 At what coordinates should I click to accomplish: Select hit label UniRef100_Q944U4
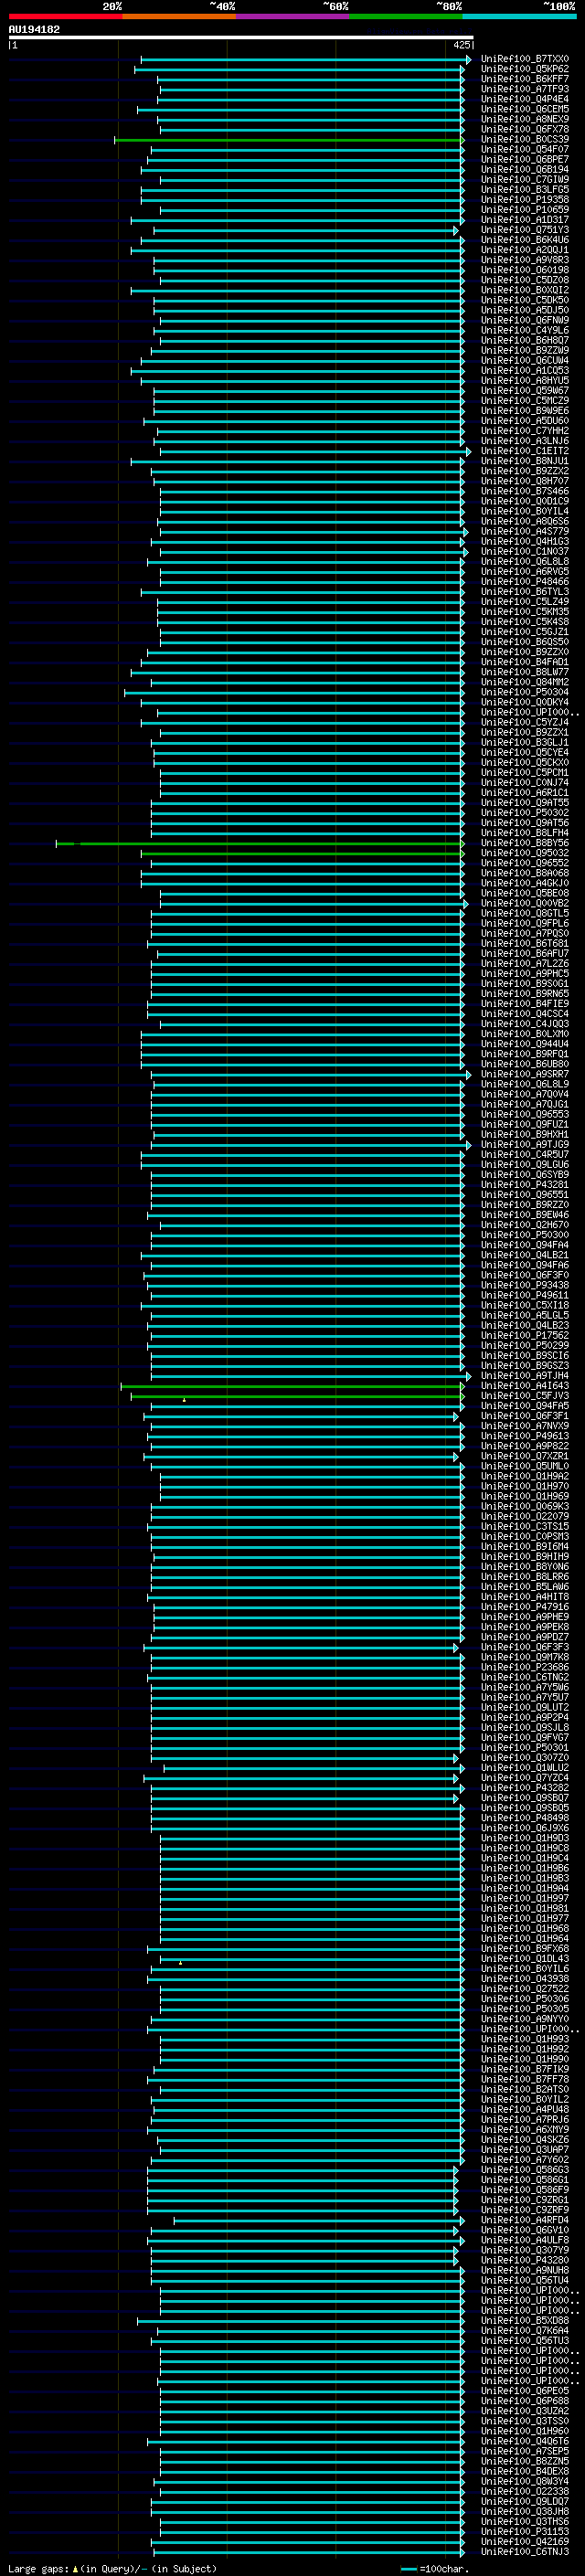click(524, 1044)
